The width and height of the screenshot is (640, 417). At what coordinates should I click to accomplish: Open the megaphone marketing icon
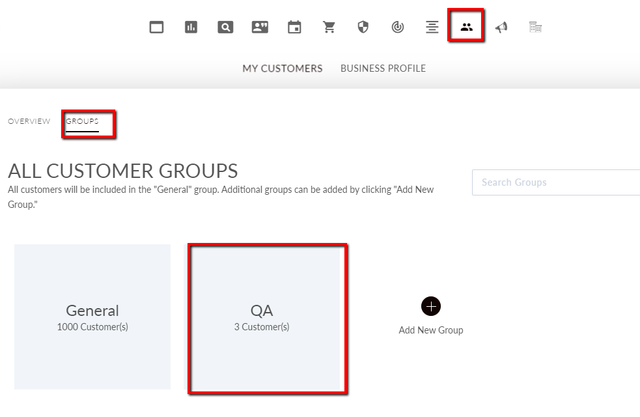501,27
